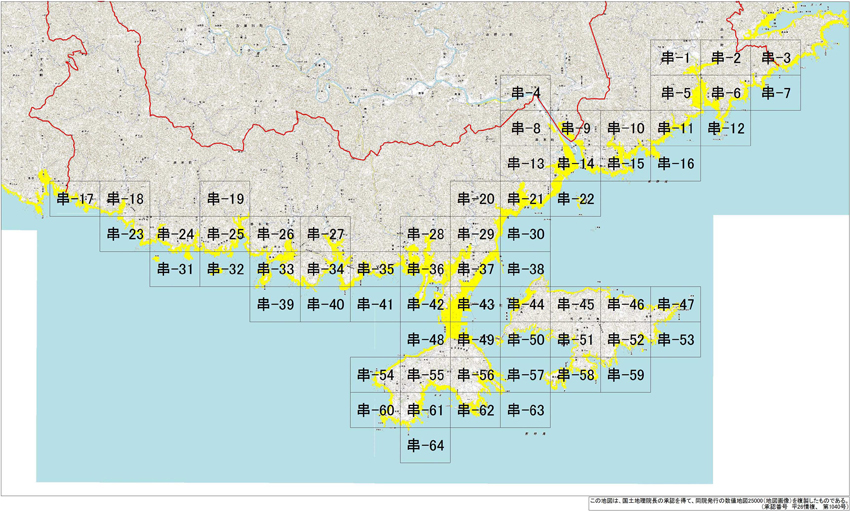Select map tile 串-12
850x511 pixels.
tap(725, 128)
